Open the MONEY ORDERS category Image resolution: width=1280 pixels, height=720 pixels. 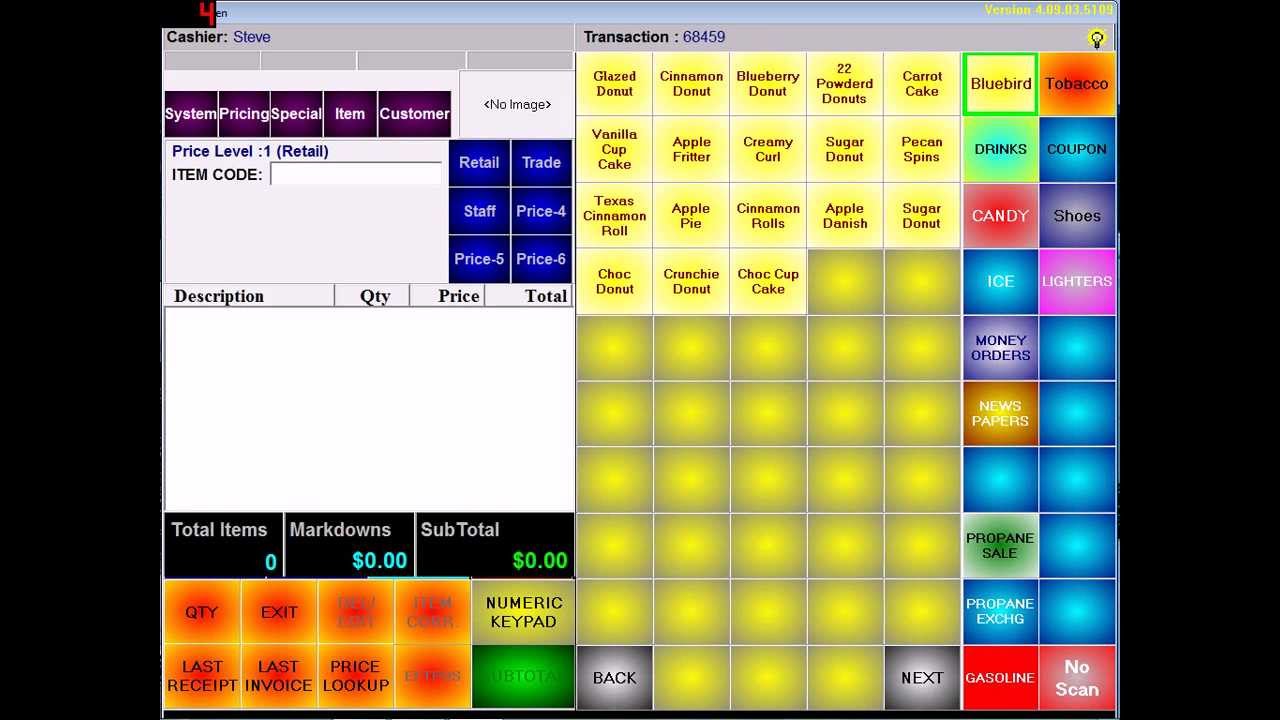pos(1000,347)
